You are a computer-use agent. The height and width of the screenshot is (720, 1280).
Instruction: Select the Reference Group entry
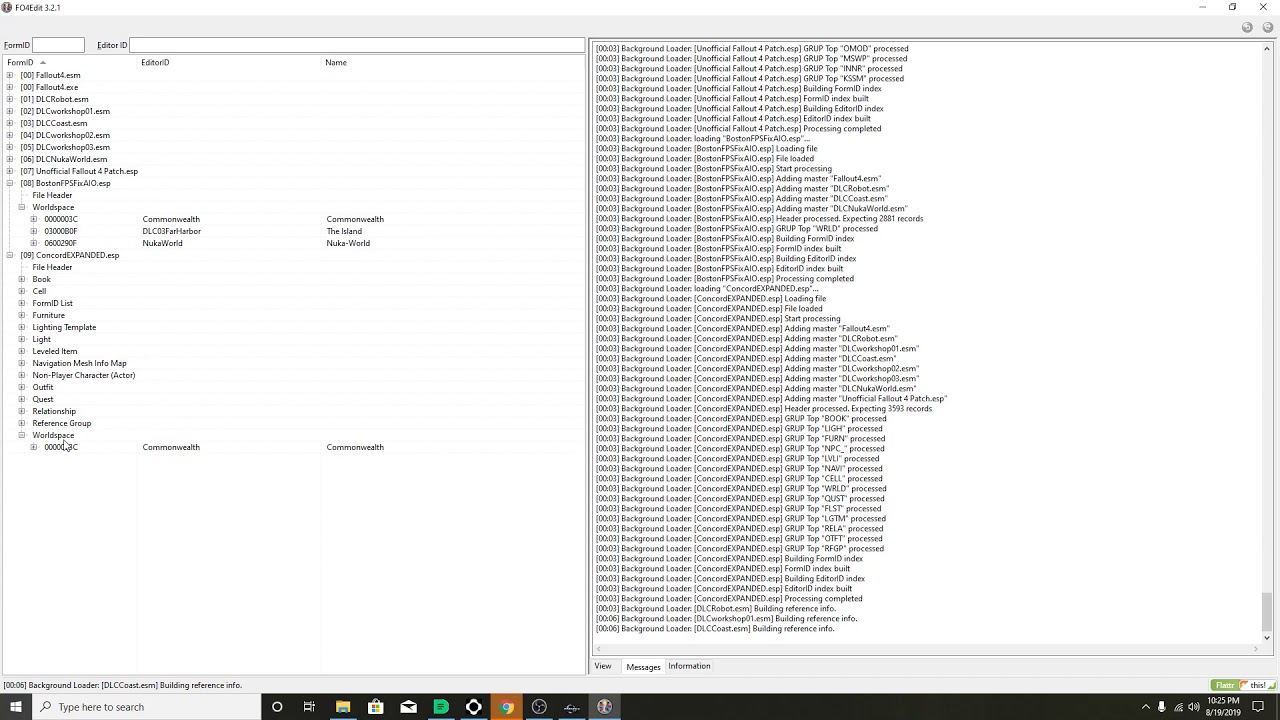61,423
